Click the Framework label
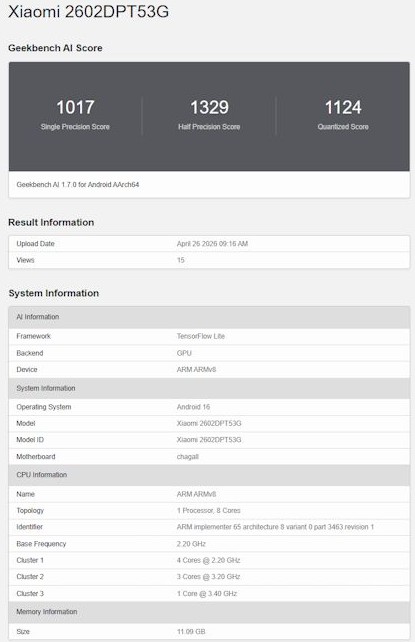The image size is (415, 642). point(34,336)
